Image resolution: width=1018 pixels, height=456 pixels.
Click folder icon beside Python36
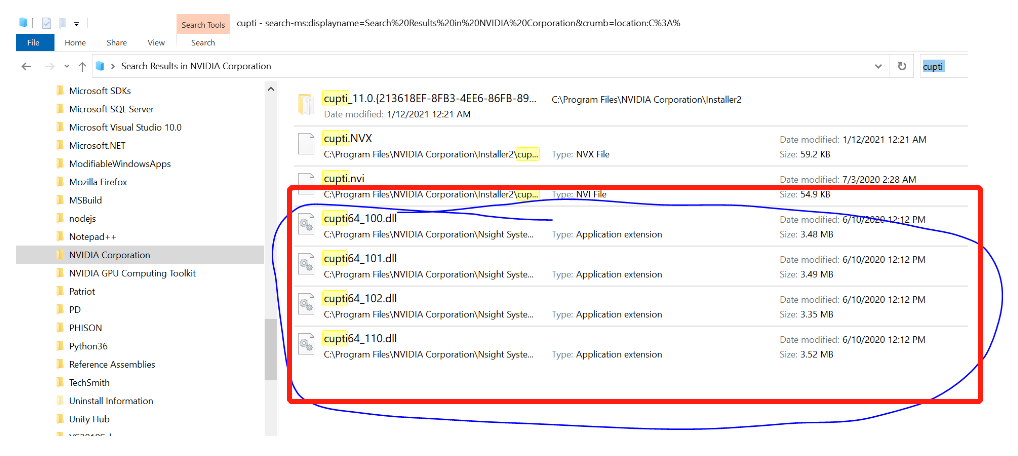coord(61,346)
